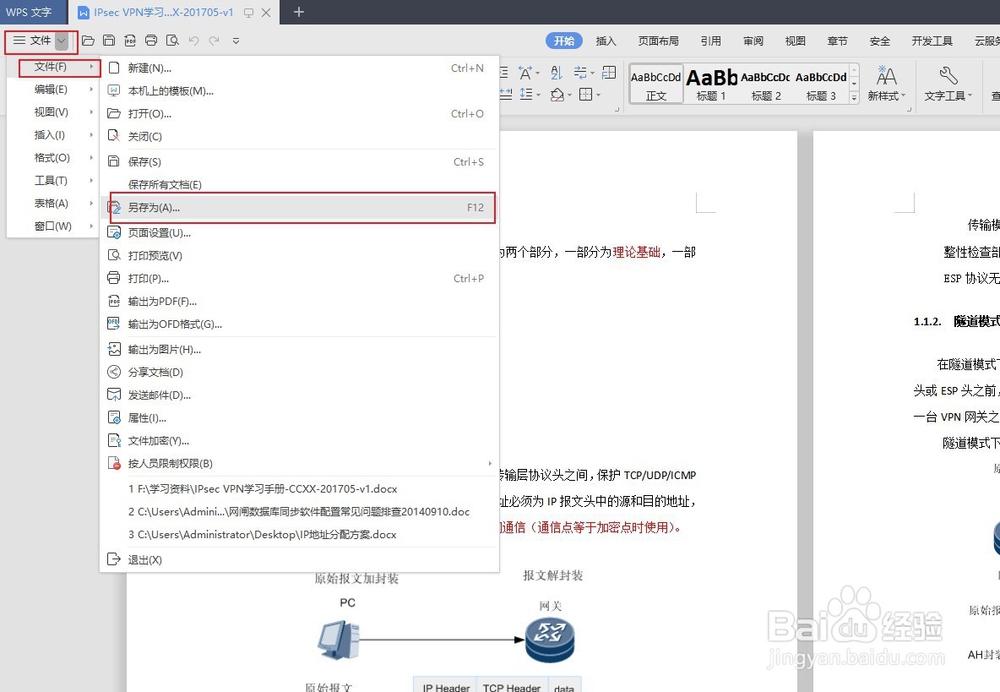Viewport: 1000px width, 692px height.
Task: Click the shading fill color bucket
Action: click(x=558, y=95)
